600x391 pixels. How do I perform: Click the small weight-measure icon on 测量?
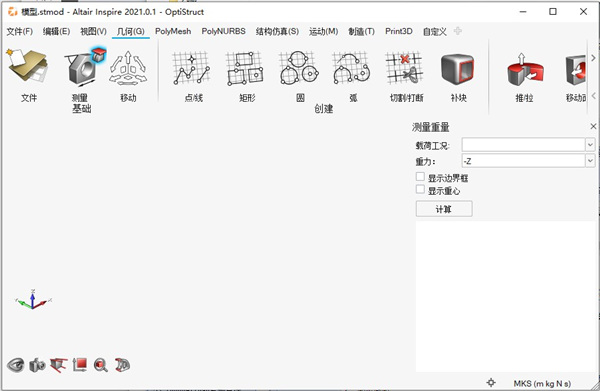click(x=99, y=55)
